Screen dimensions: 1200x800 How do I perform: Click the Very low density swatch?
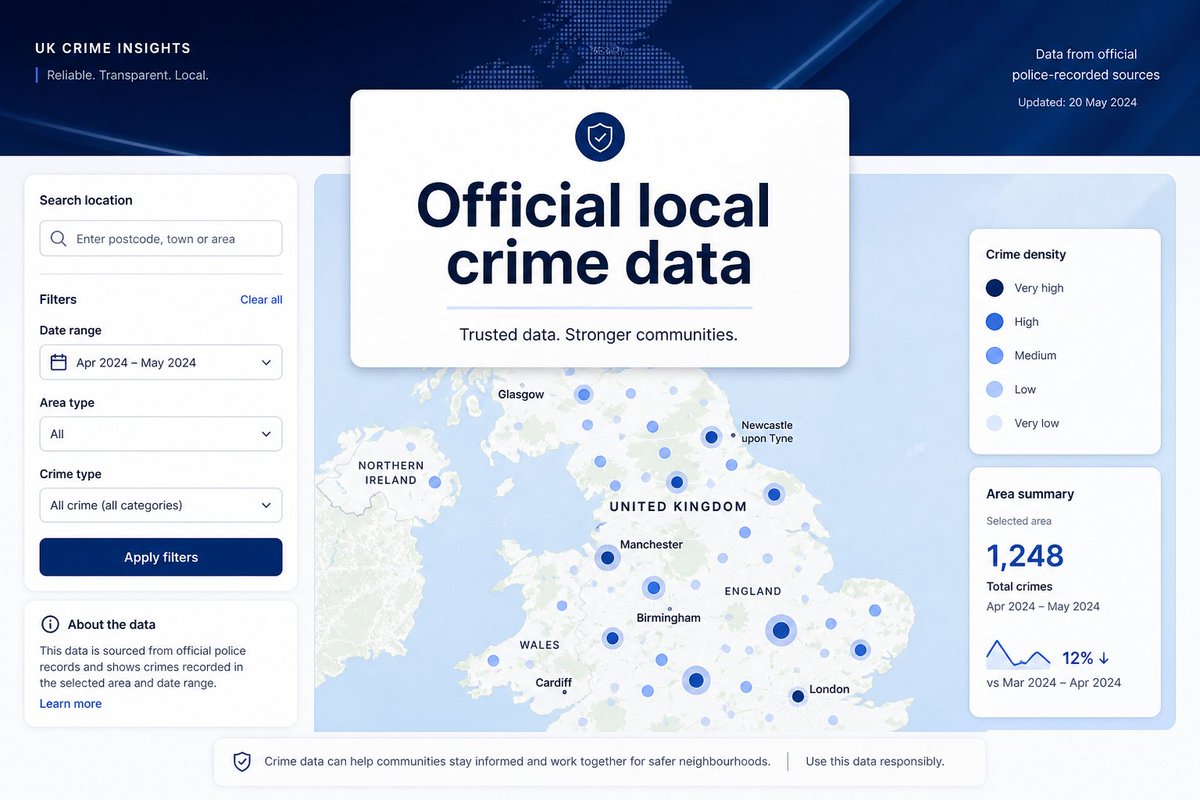coord(994,423)
